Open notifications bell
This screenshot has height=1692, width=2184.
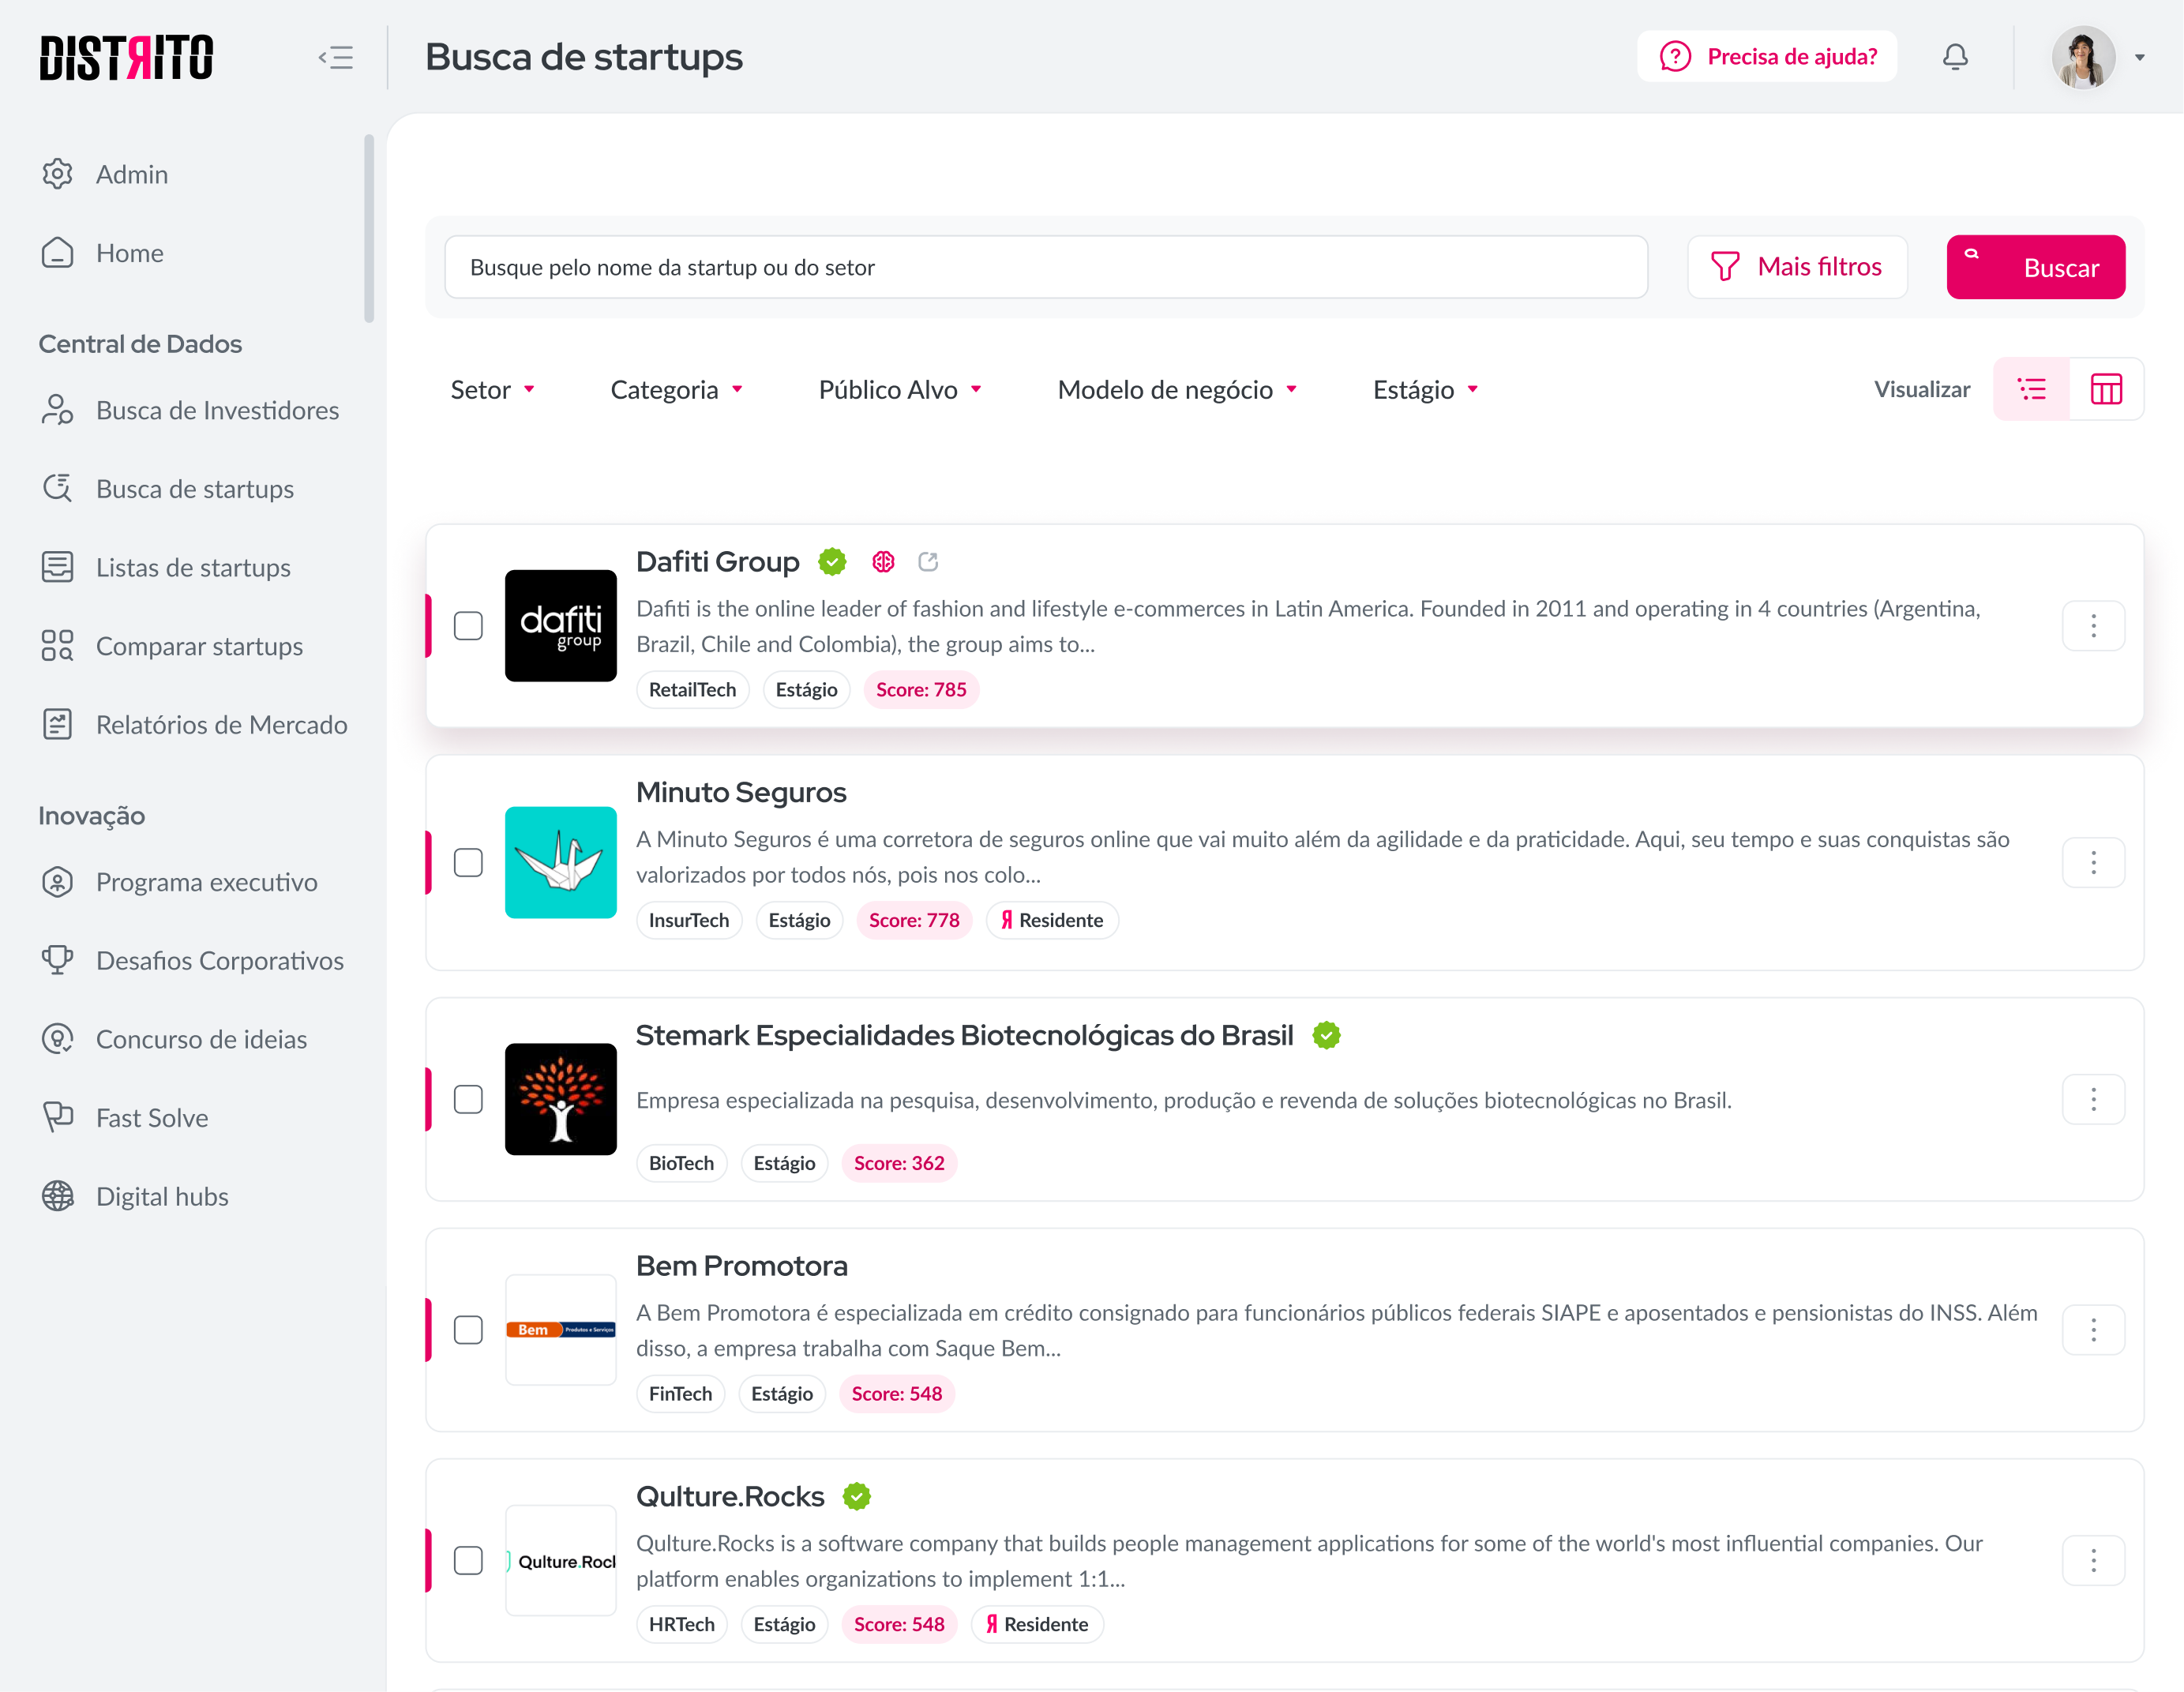tap(1955, 57)
